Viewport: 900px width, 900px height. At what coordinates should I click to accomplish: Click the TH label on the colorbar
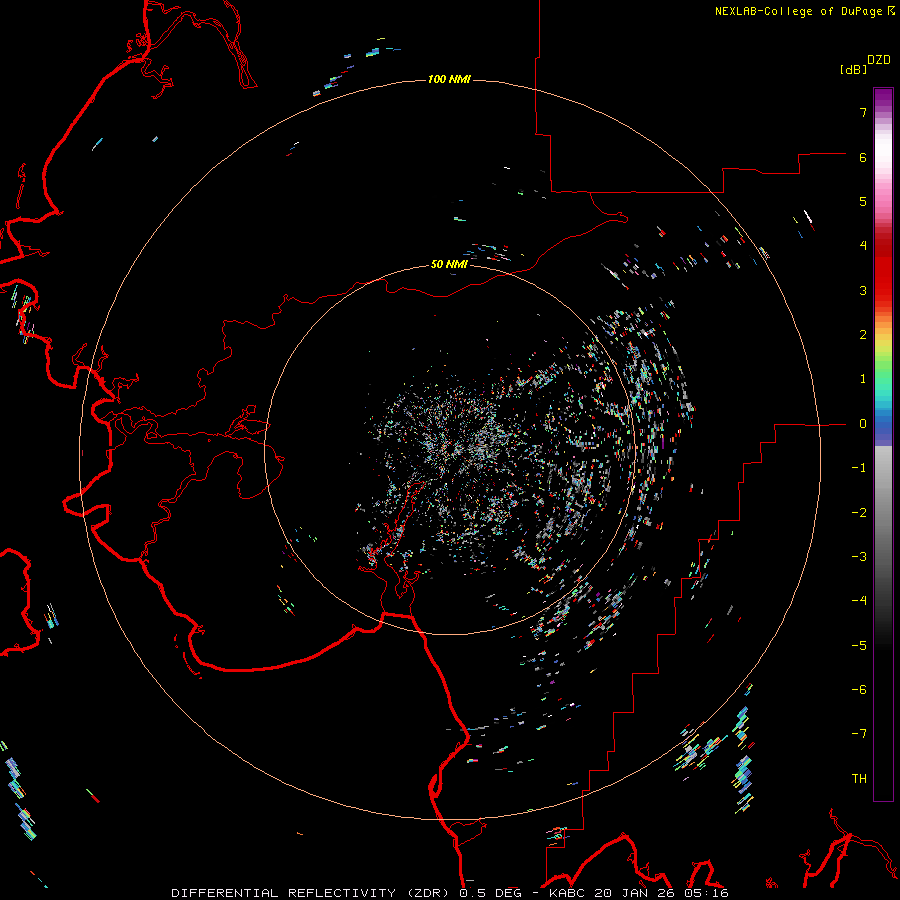coord(859,778)
